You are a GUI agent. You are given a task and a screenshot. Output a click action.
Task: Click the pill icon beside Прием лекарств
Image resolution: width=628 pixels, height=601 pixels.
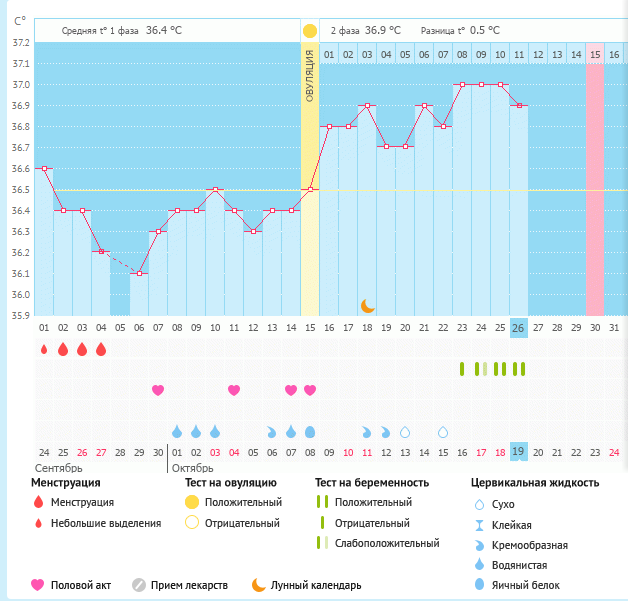(139, 585)
